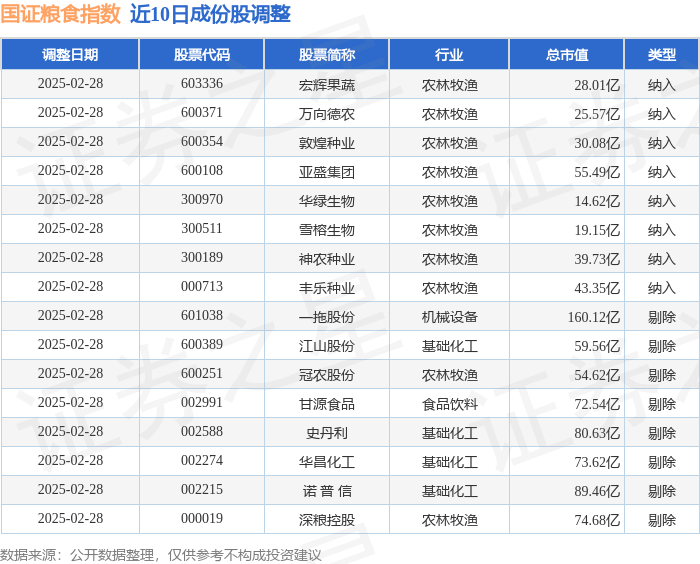
Task: Click market value 14.62亿
Action: click(597, 201)
